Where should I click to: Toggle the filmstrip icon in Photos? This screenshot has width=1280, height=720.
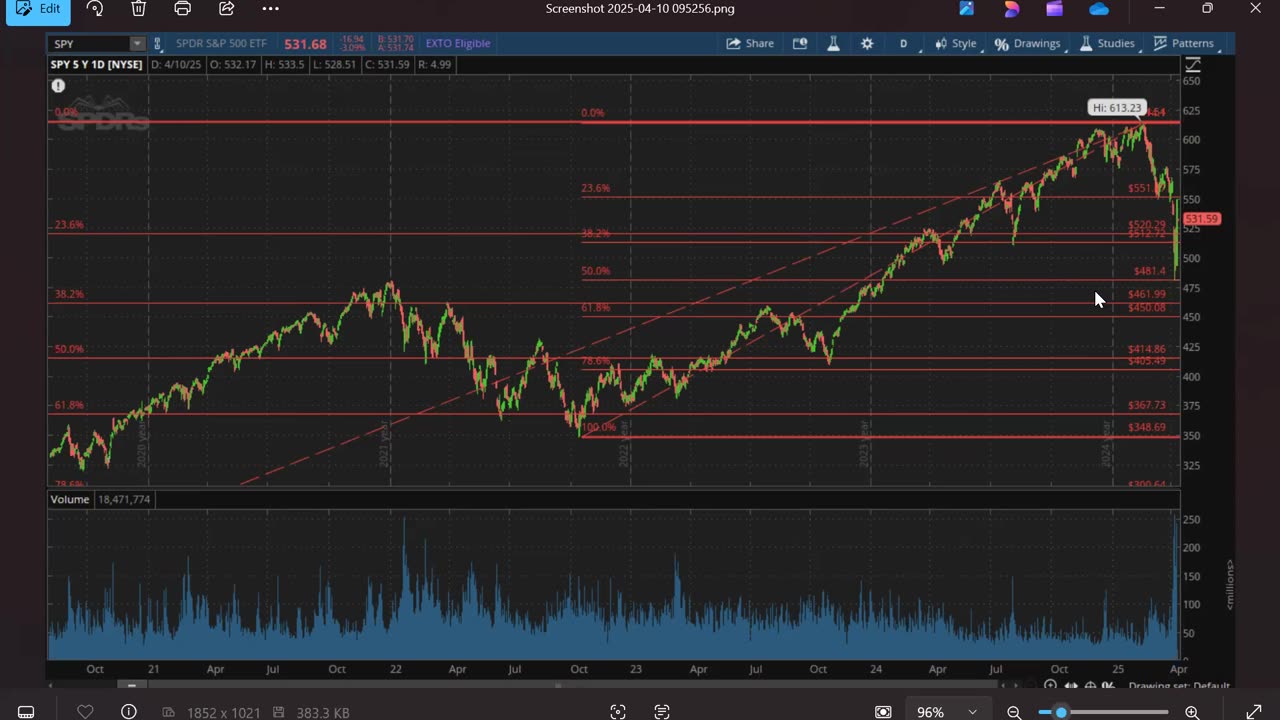coord(26,712)
